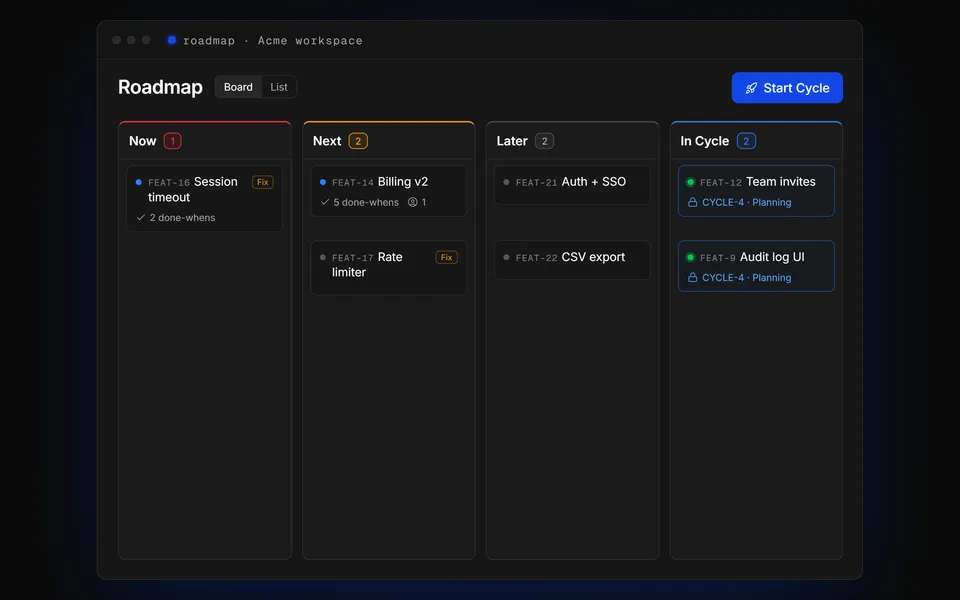Click the Next column header label
Screen dimensions: 960x600
(327, 141)
